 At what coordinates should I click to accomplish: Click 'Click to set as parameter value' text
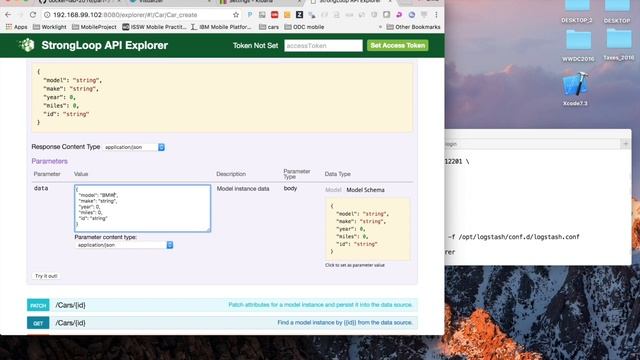(355, 265)
